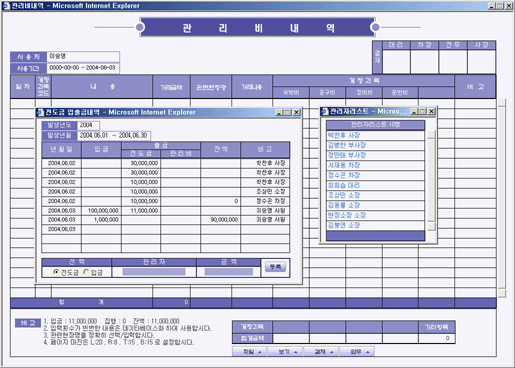This screenshot has width=515, height=368.
Task: Click the 관리자 input field
Action: (154, 272)
